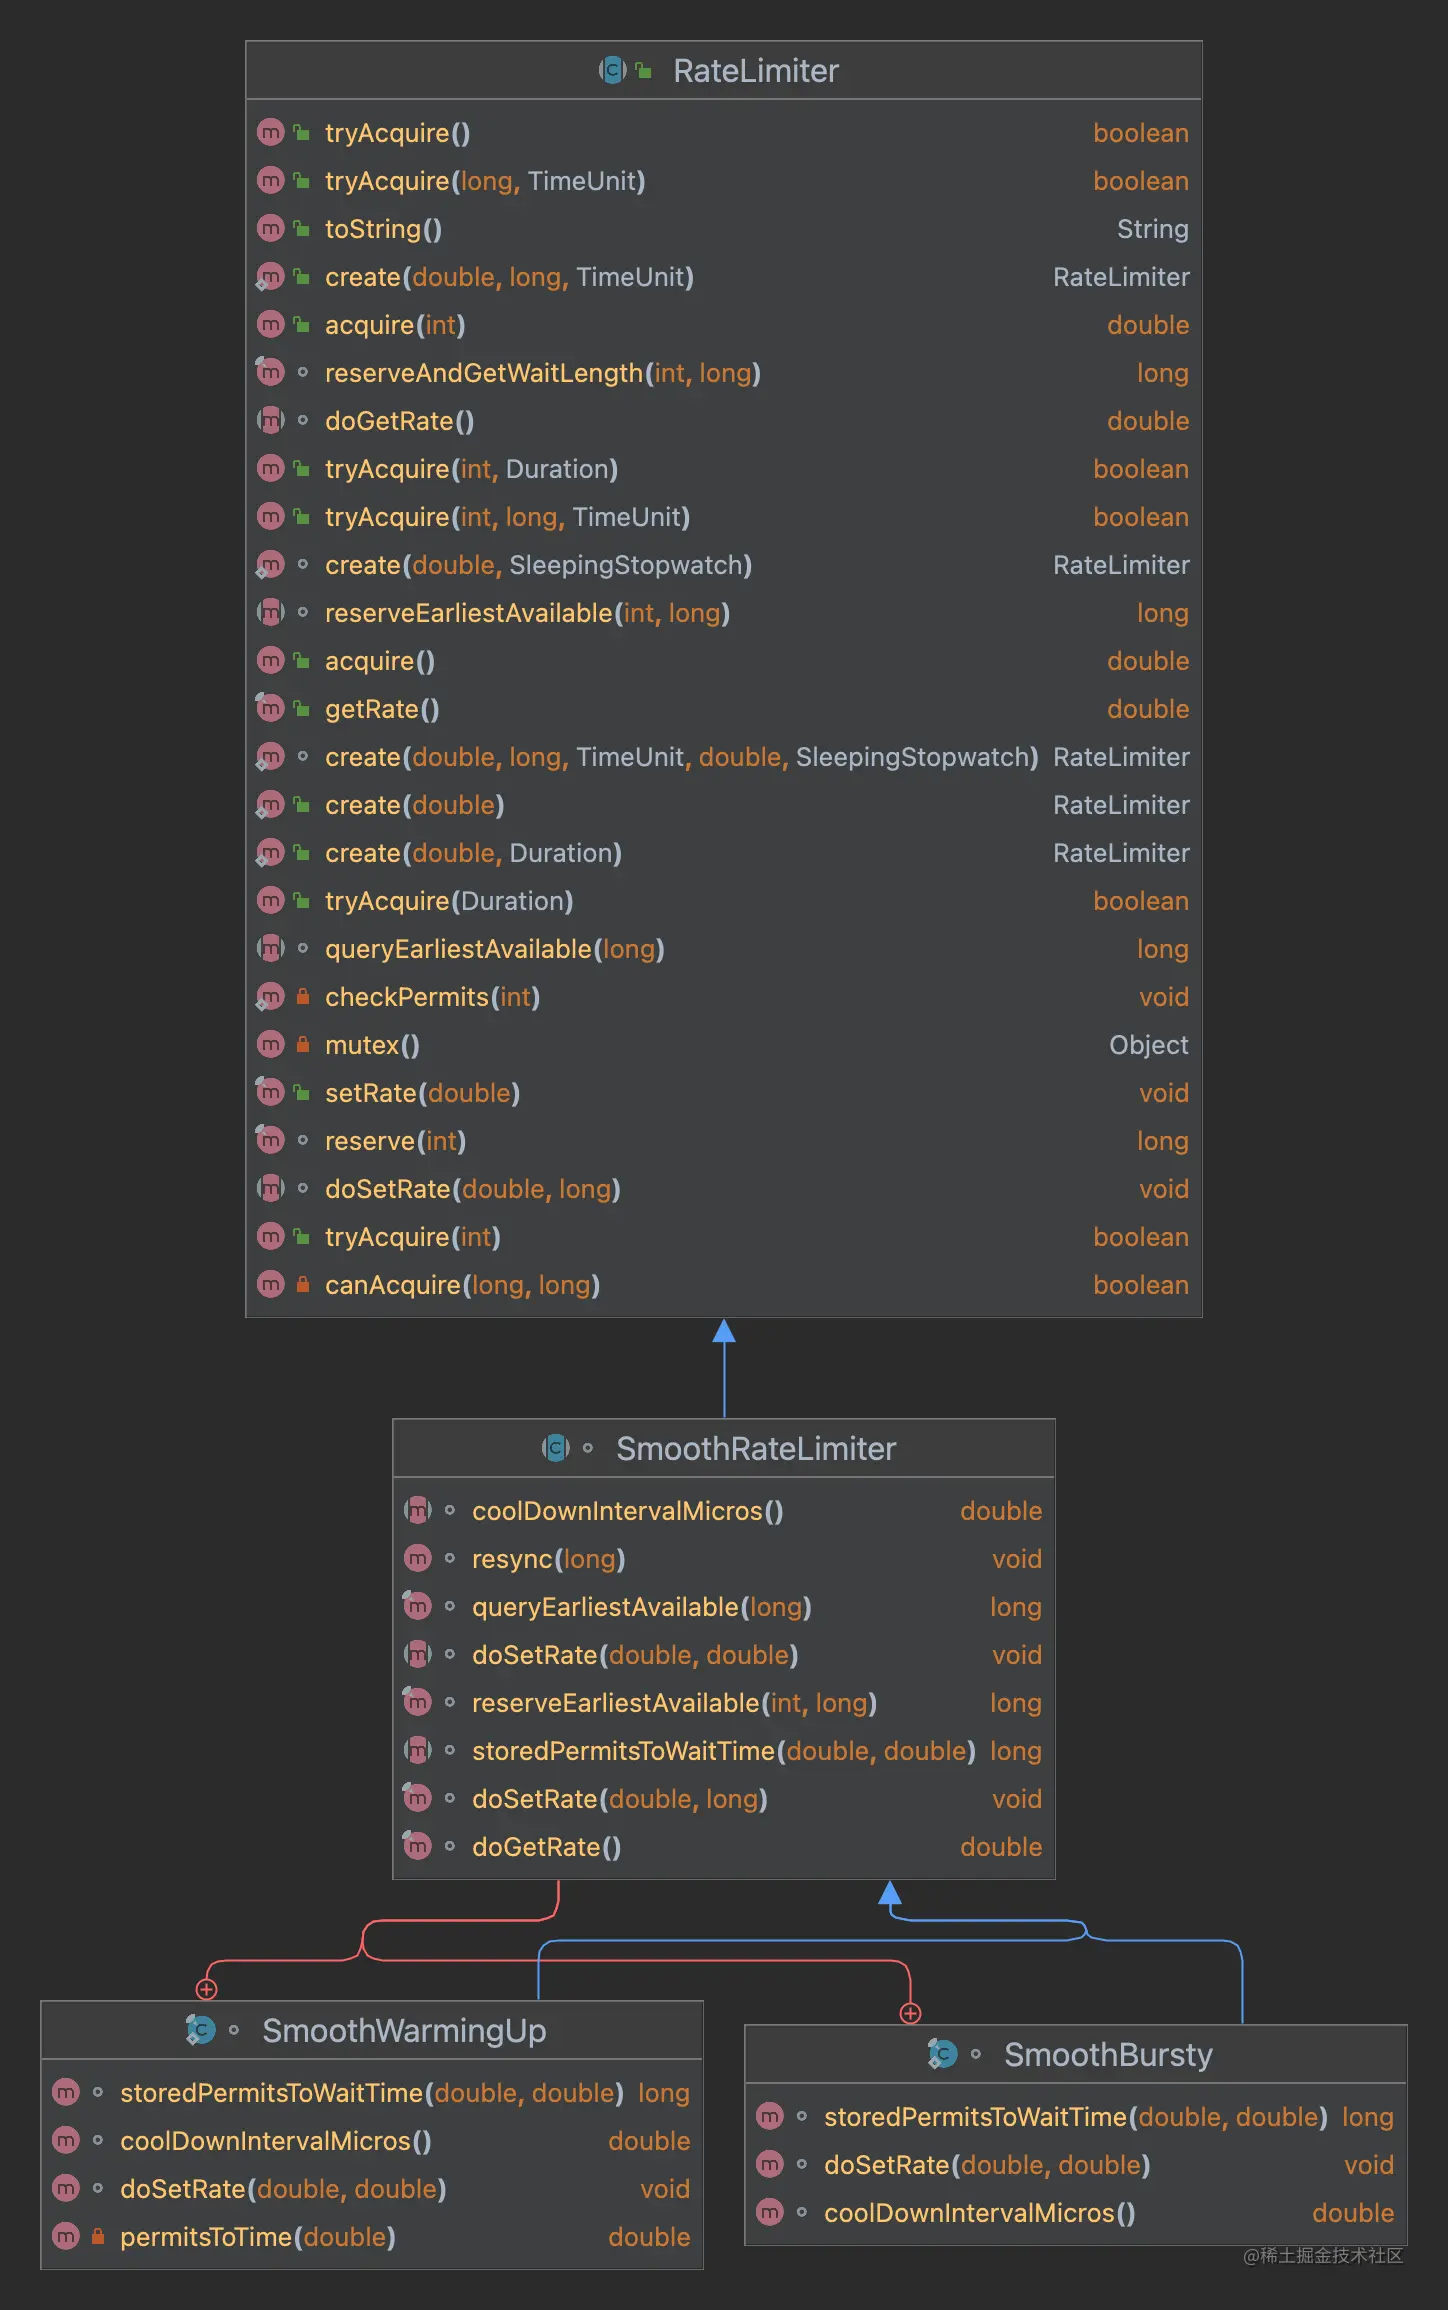Select the longest create method with SleepingStopwatch
Image resolution: width=1448 pixels, height=2310 pixels.
coord(724,756)
